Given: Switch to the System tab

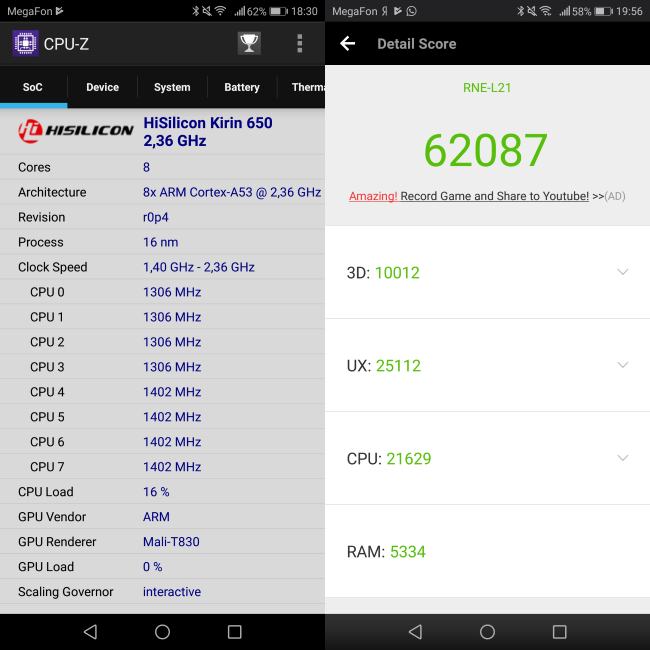Looking at the screenshot, I should click(x=172, y=87).
